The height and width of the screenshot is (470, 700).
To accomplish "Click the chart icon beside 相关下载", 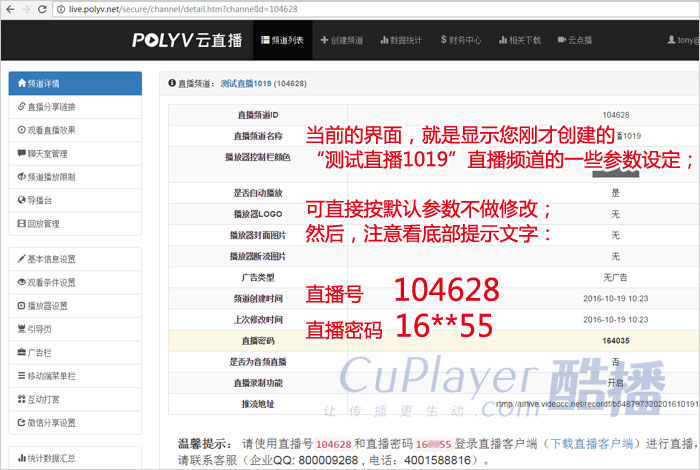I will click(503, 40).
